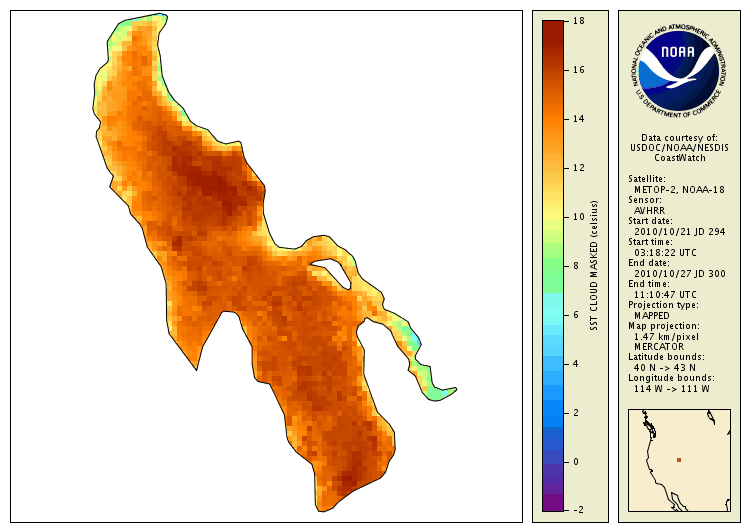Select the '2' colorbar tick label

coord(576,413)
